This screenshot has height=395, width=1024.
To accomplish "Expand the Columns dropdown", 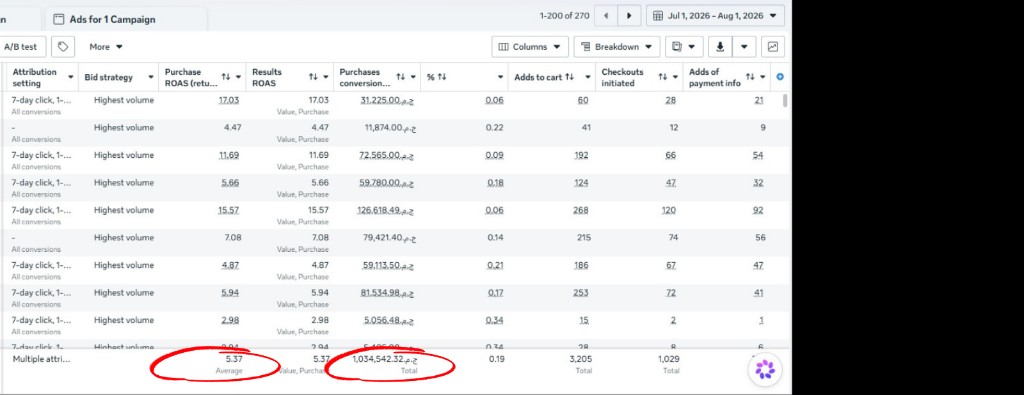I will coord(530,47).
